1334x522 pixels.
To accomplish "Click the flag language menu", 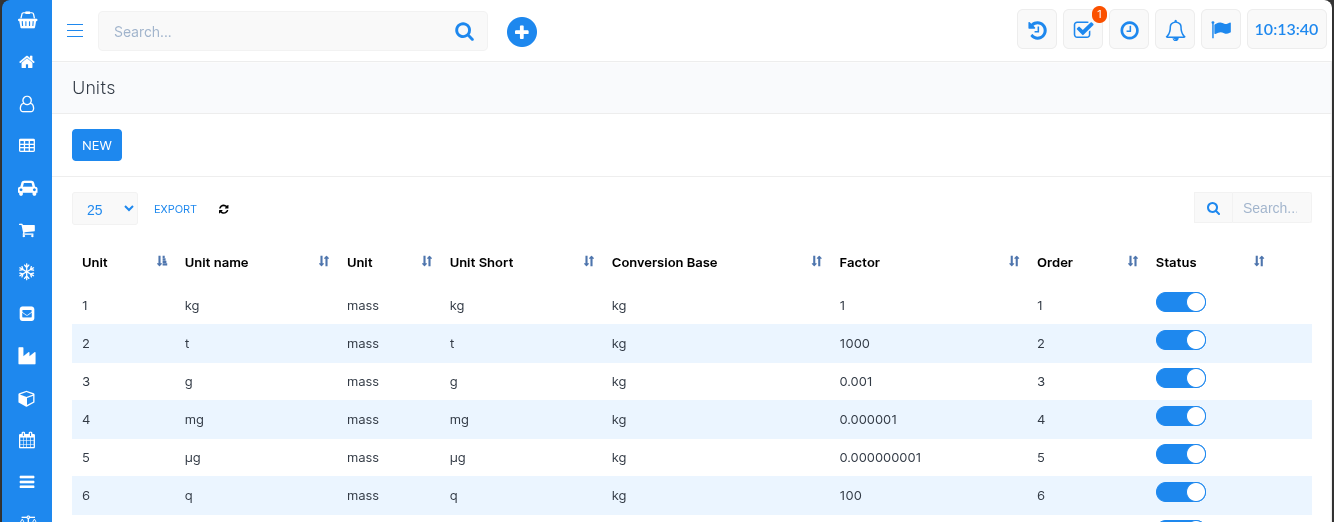I will tap(1221, 31).
